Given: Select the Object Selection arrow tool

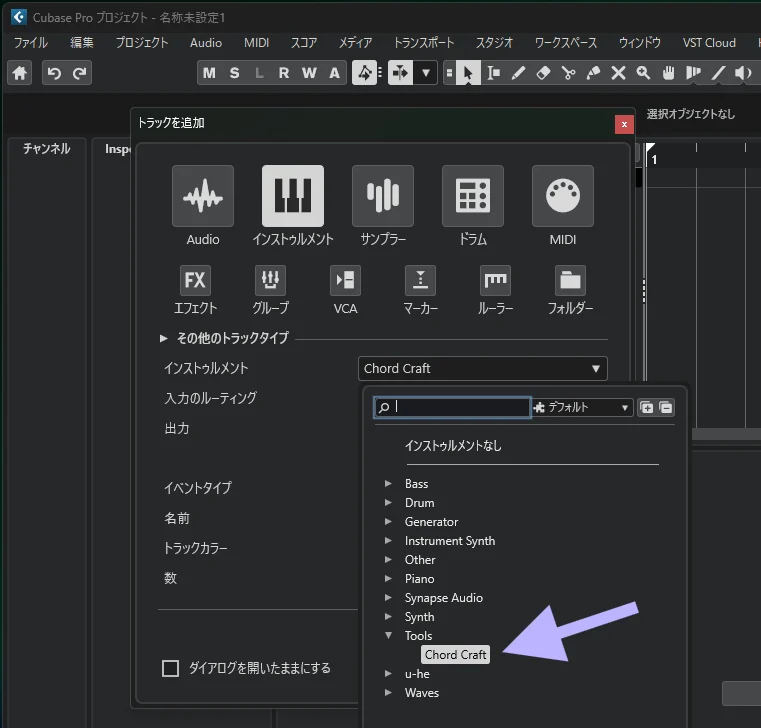Looking at the screenshot, I should click(x=468, y=73).
